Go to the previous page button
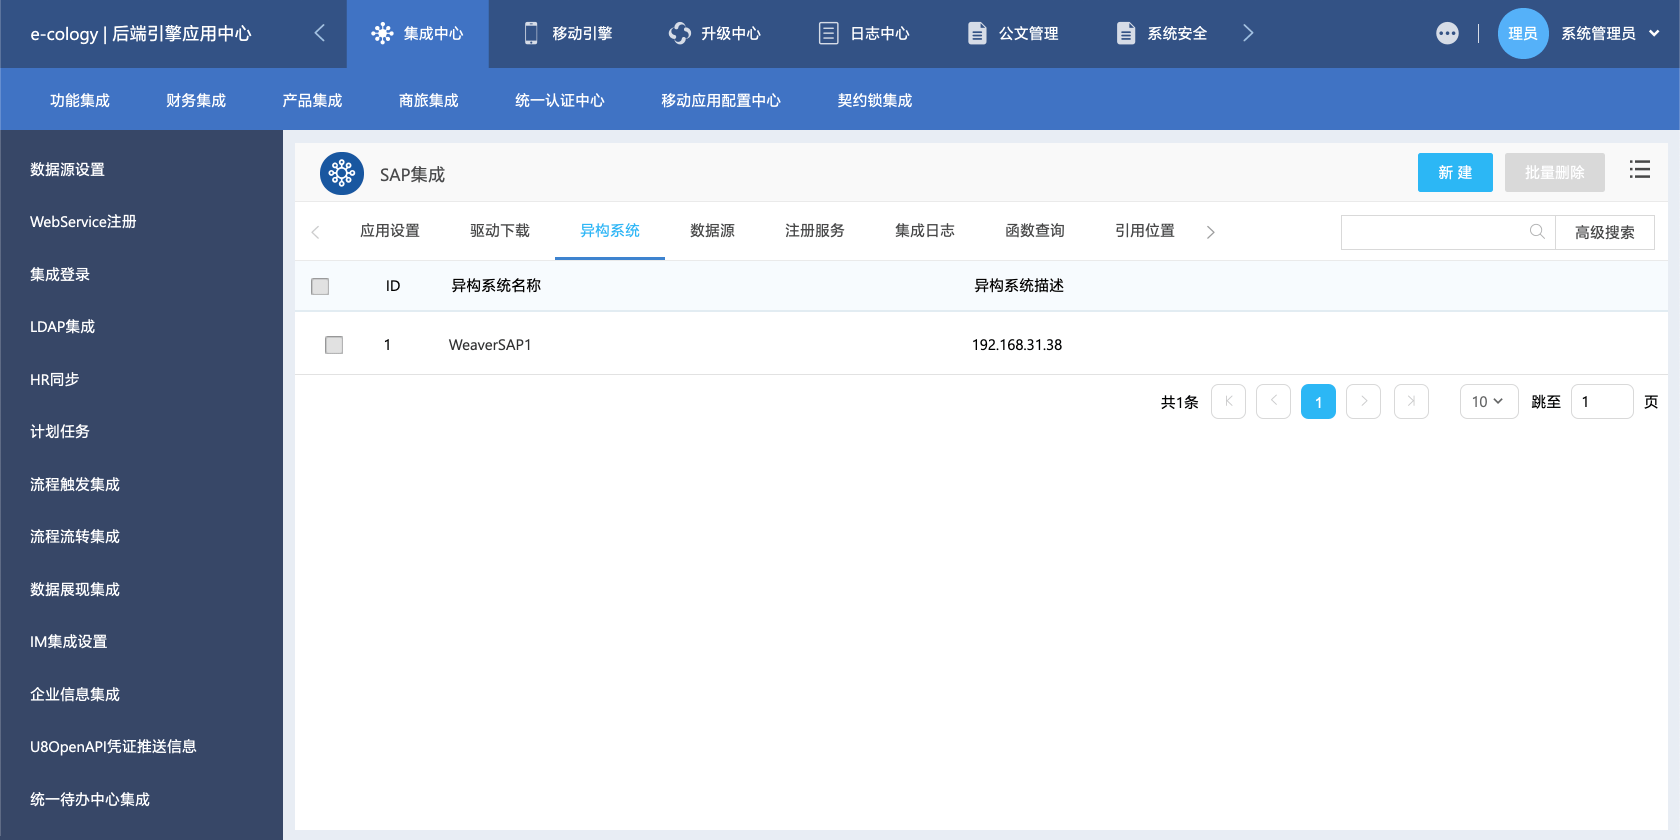This screenshot has height=840, width=1680. pos(1273,401)
